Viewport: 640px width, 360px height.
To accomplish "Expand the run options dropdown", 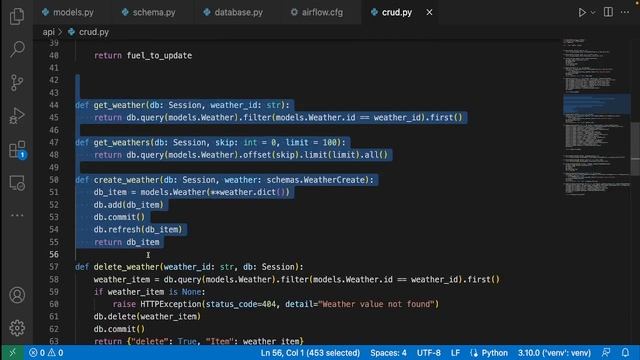I will click(593, 12).
